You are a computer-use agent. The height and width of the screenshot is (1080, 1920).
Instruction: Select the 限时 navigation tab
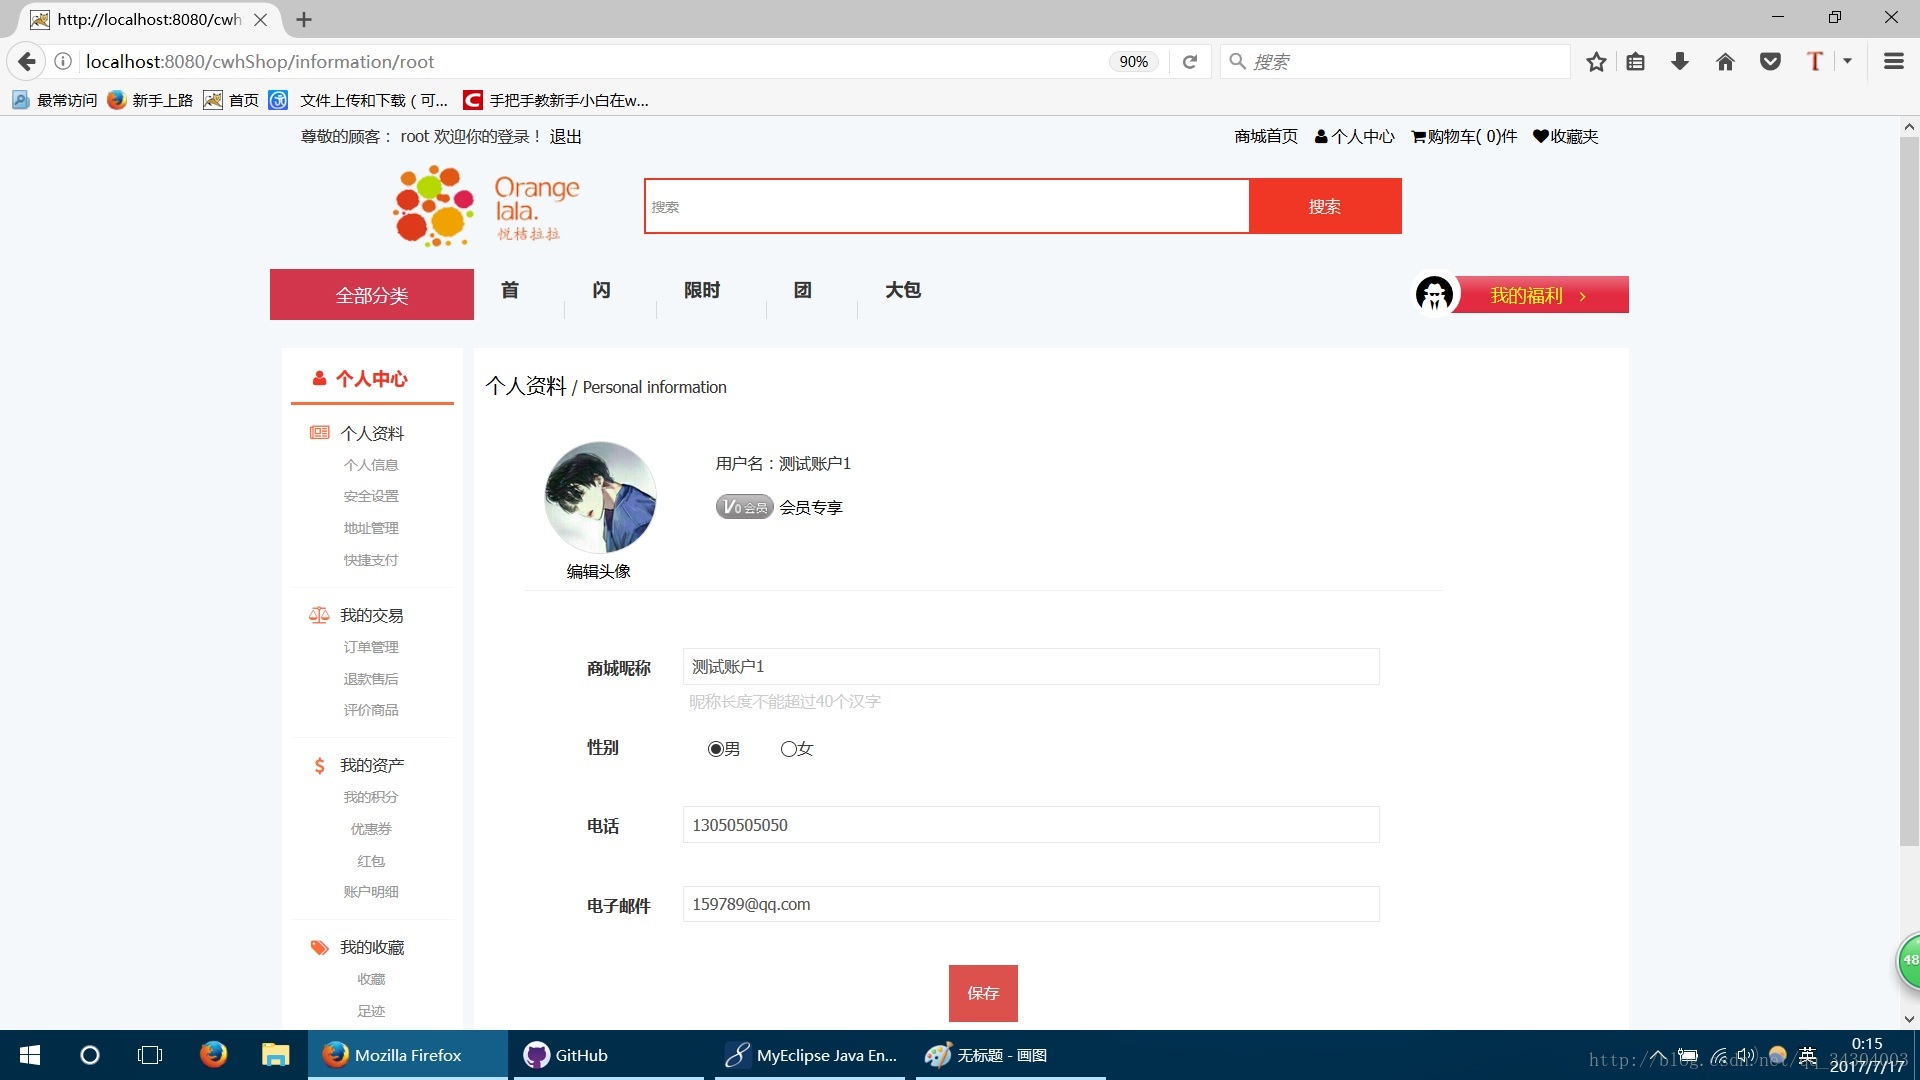coord(702,290)
